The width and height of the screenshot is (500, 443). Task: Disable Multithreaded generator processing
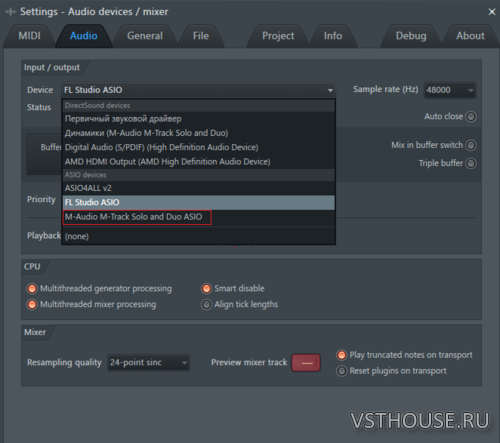tap(32, 288)
